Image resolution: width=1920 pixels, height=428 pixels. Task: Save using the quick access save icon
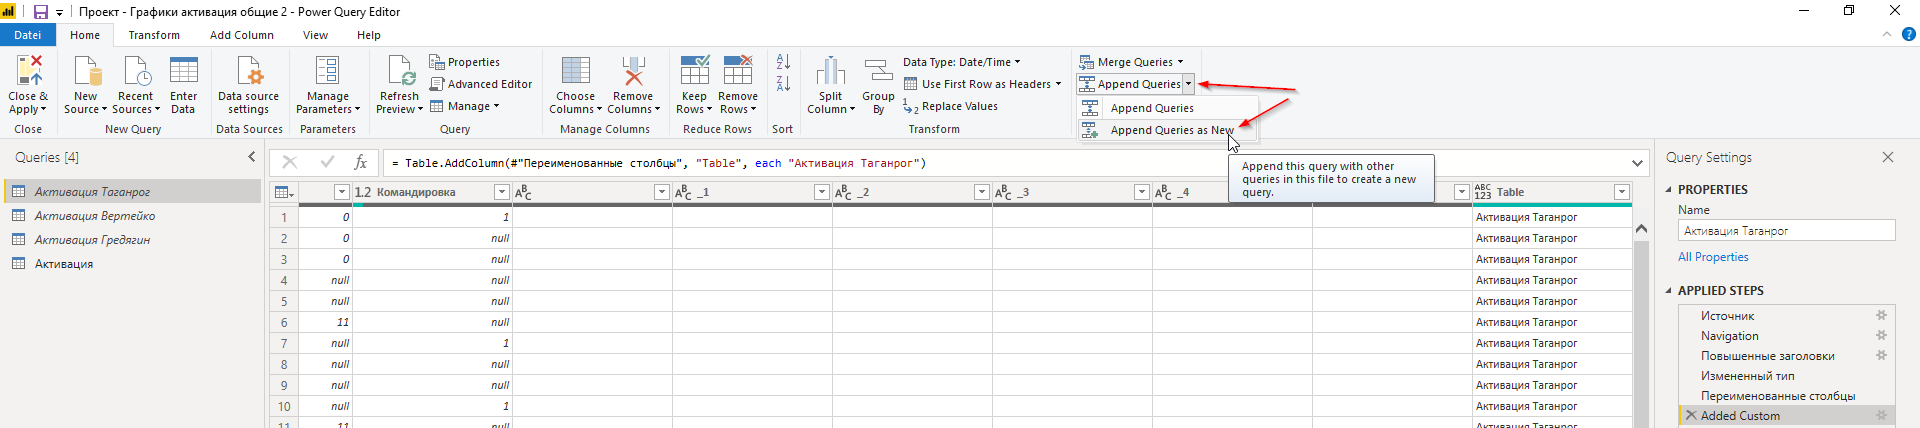pos(41,12)
